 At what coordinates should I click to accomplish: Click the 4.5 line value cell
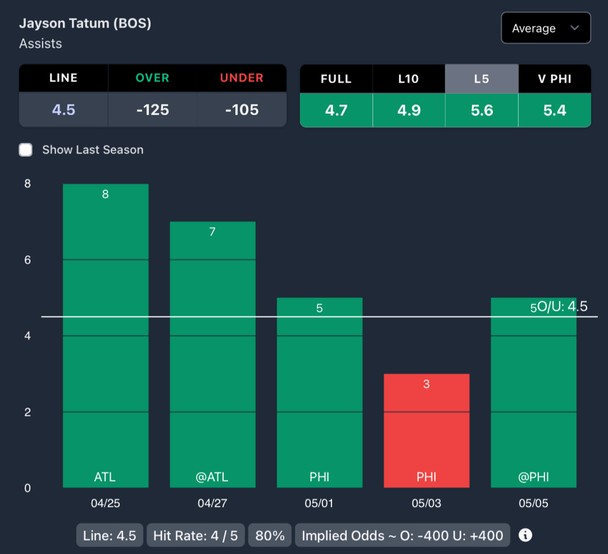point(63,109)
